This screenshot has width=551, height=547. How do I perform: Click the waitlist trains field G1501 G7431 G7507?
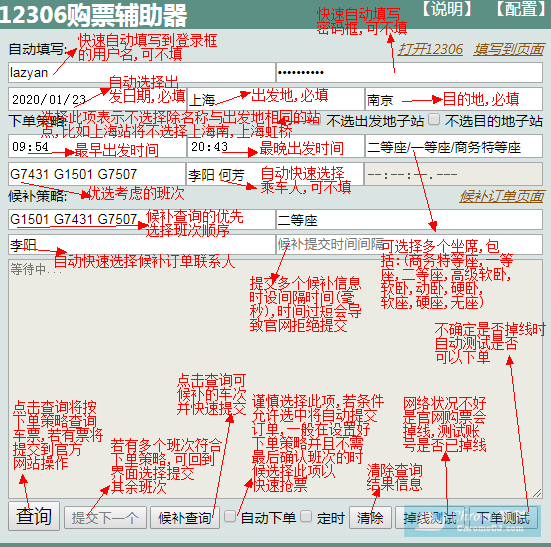(142, 220)
